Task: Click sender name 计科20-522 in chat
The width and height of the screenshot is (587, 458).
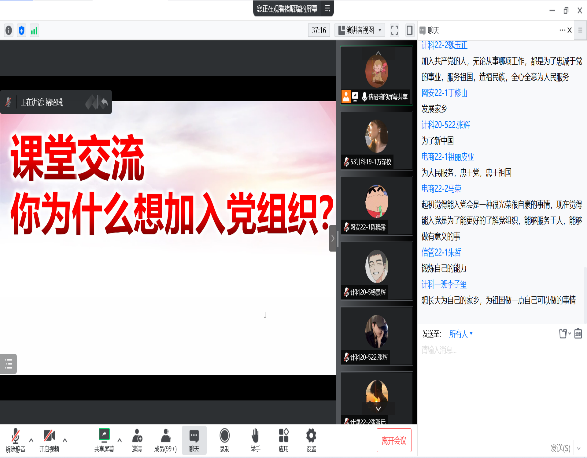Action: (x=445, y=125)
